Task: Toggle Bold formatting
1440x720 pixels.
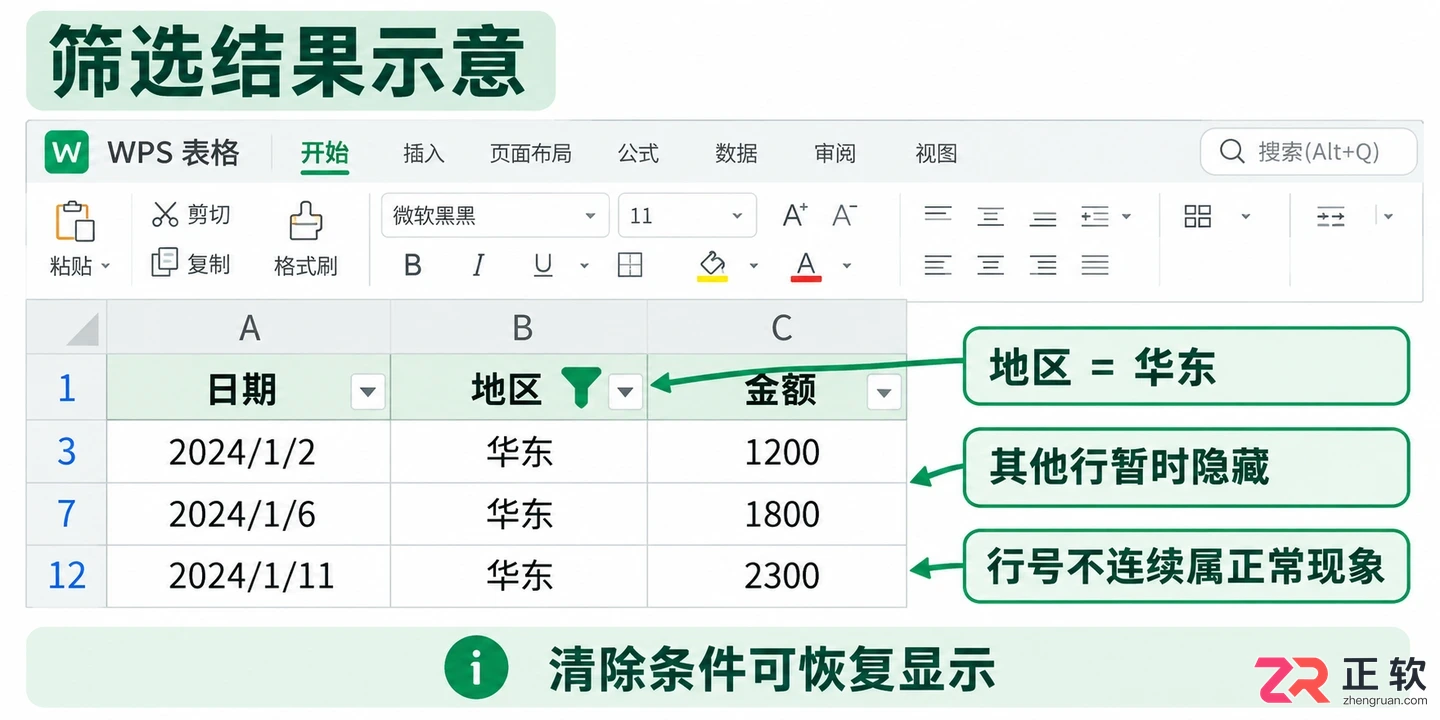Action: click(x=412, y=265)
